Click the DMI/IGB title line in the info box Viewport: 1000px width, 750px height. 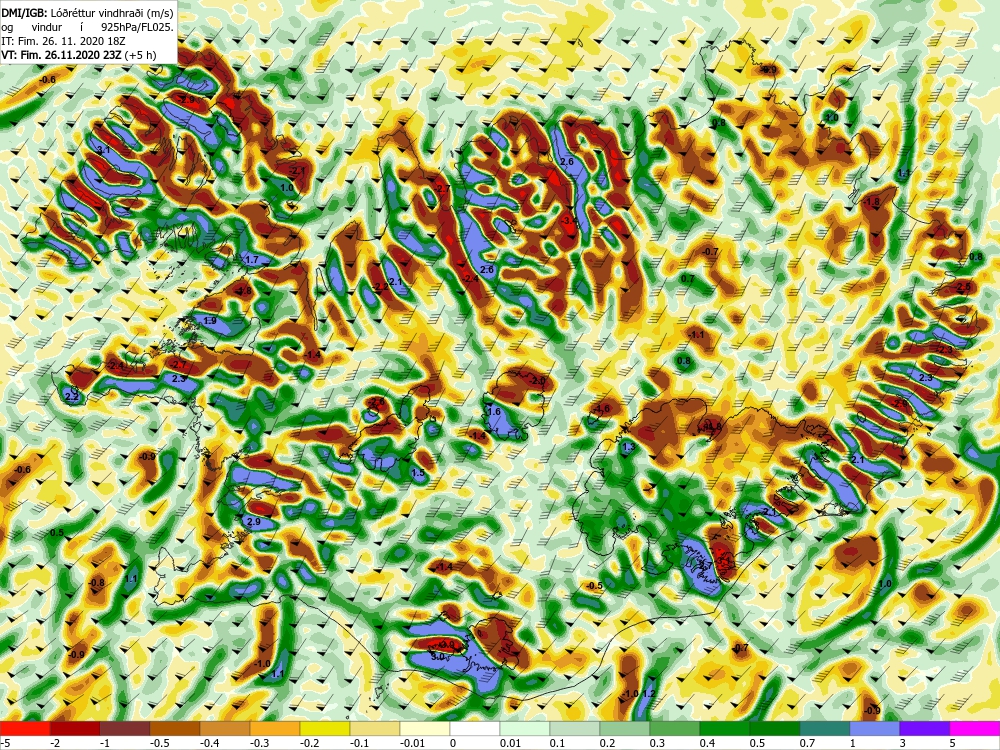[x=87, y=11]
